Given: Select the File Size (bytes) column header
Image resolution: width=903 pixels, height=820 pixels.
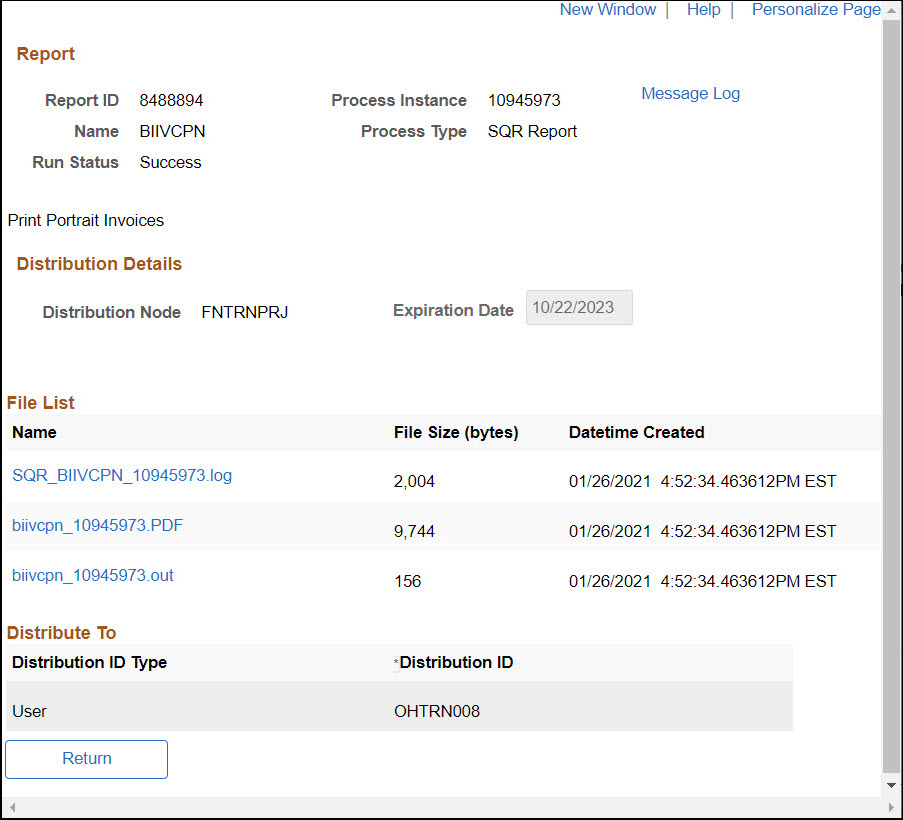Looking at the screenshot, I should click(x=456, y=433).
